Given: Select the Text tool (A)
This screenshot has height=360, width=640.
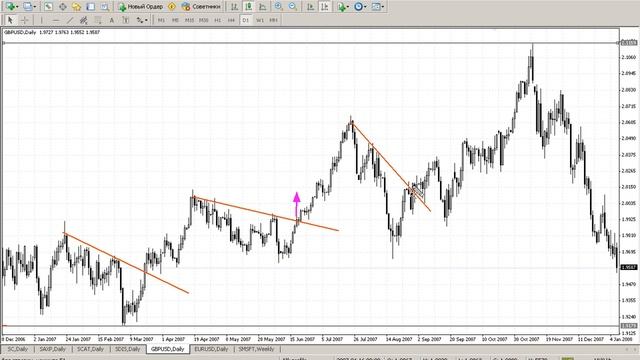Looking at the screenshot, I should click(111, 20).
